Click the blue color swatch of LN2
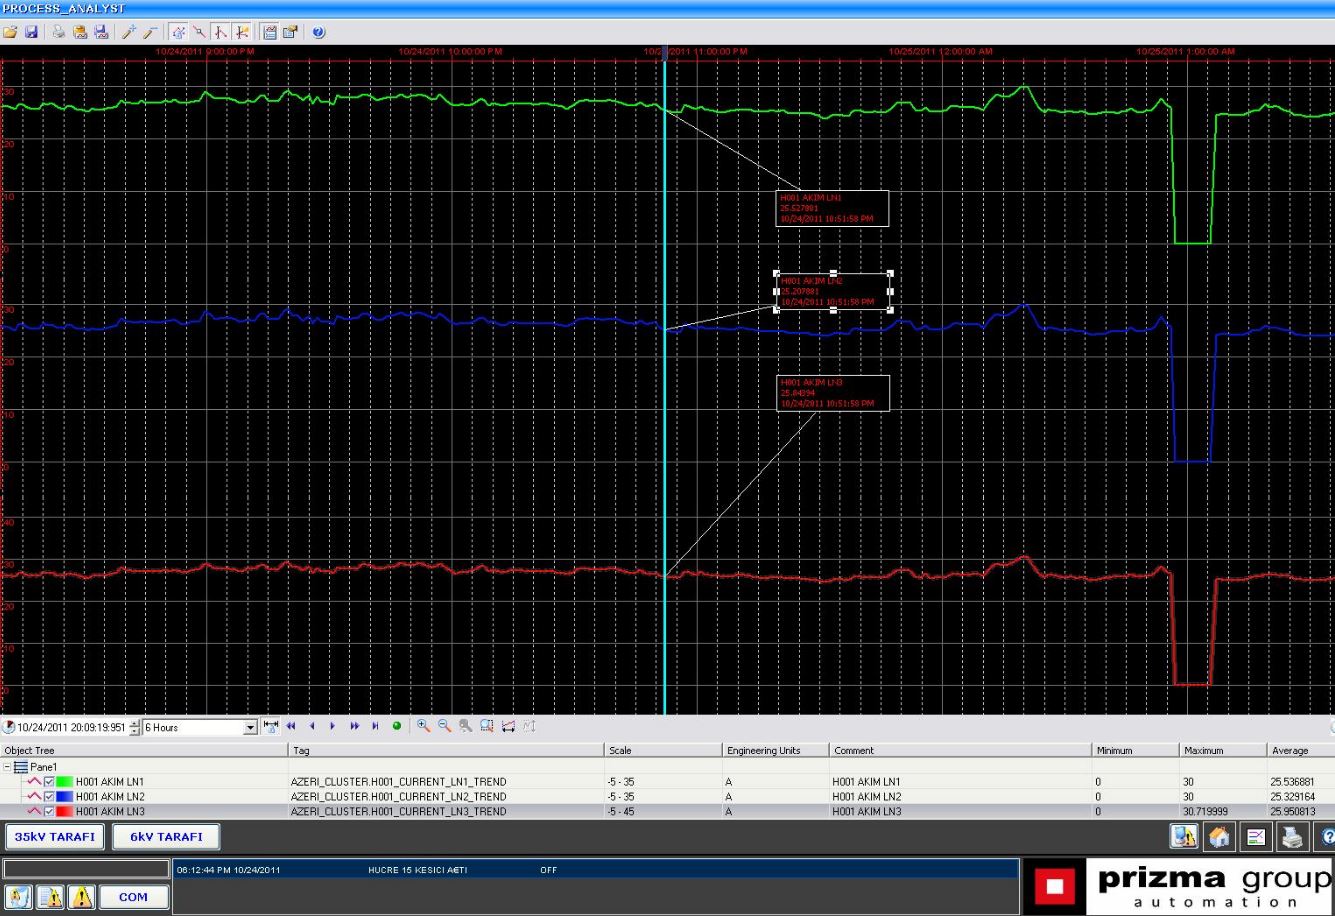Image resolution: width=1335 pixels, height=916 pixels. click(x=64, y=797)
